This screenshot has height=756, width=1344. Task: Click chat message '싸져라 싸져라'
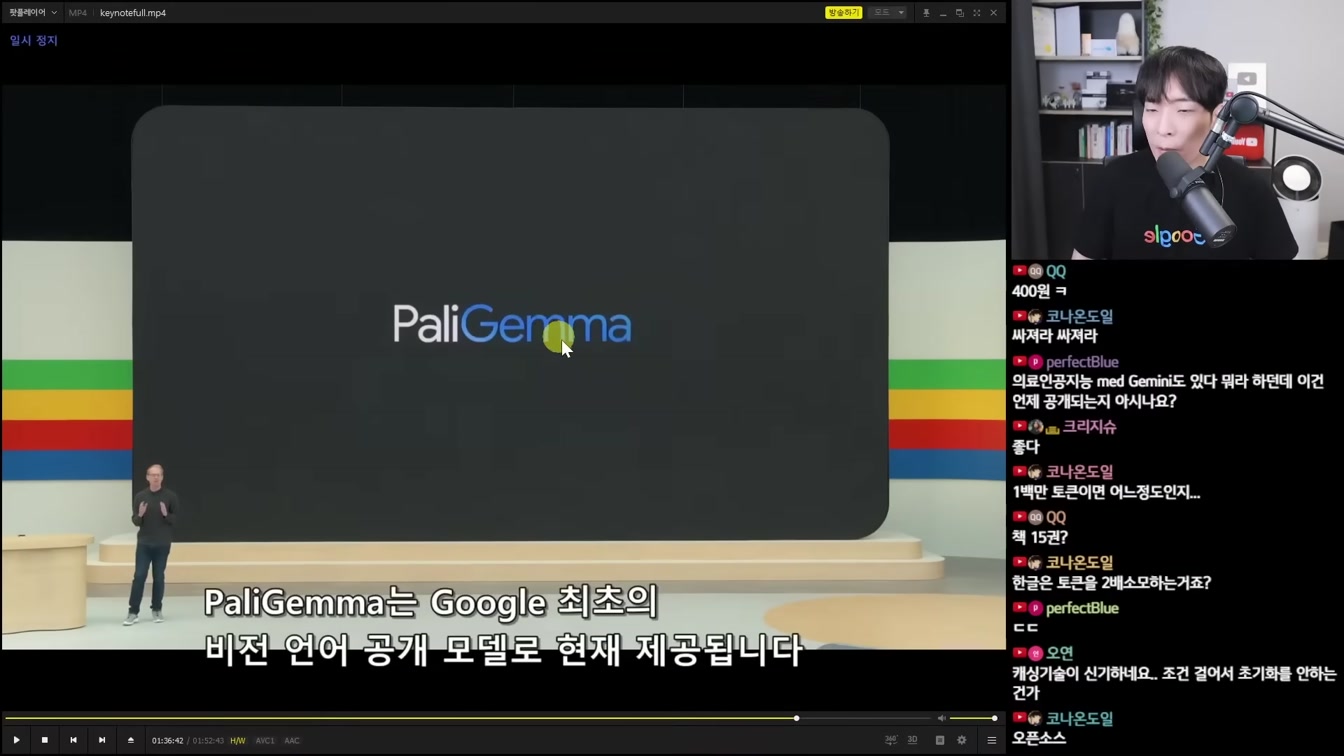1054,336
